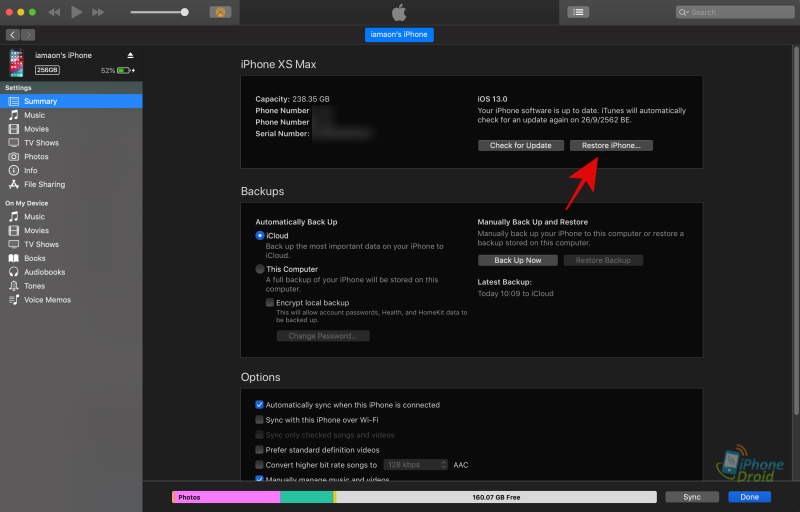The height and width of the screenshot is (512, 800).
Task: Click the iamaon's iPhone device tab
Action: click(400, 35)
